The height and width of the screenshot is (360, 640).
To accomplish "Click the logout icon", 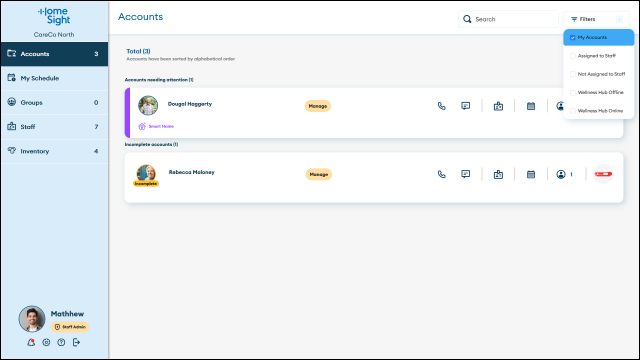I will click(76, 342).
